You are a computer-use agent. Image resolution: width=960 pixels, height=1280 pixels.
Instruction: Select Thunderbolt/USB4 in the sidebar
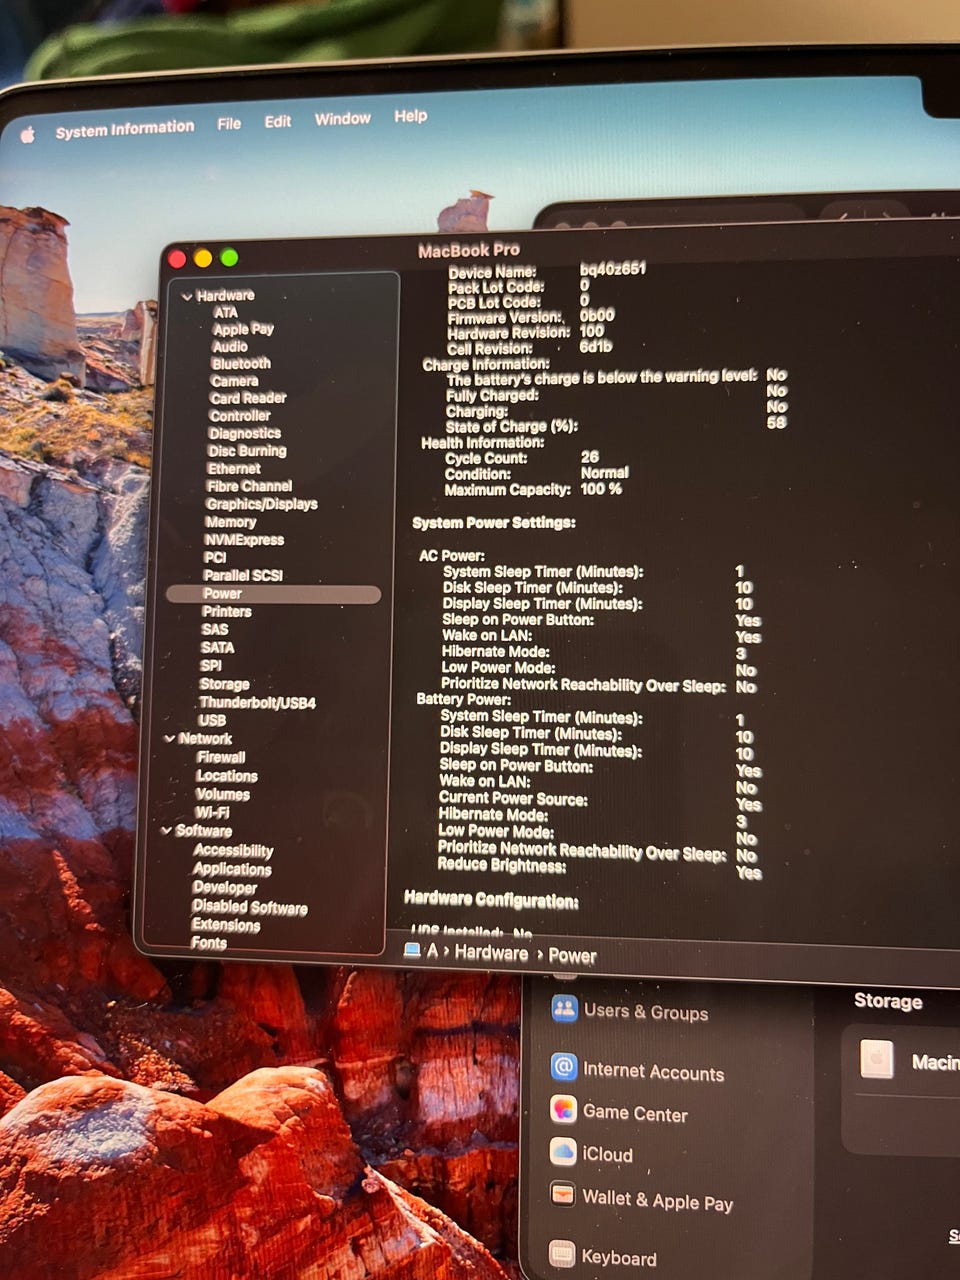pos(257,703)
